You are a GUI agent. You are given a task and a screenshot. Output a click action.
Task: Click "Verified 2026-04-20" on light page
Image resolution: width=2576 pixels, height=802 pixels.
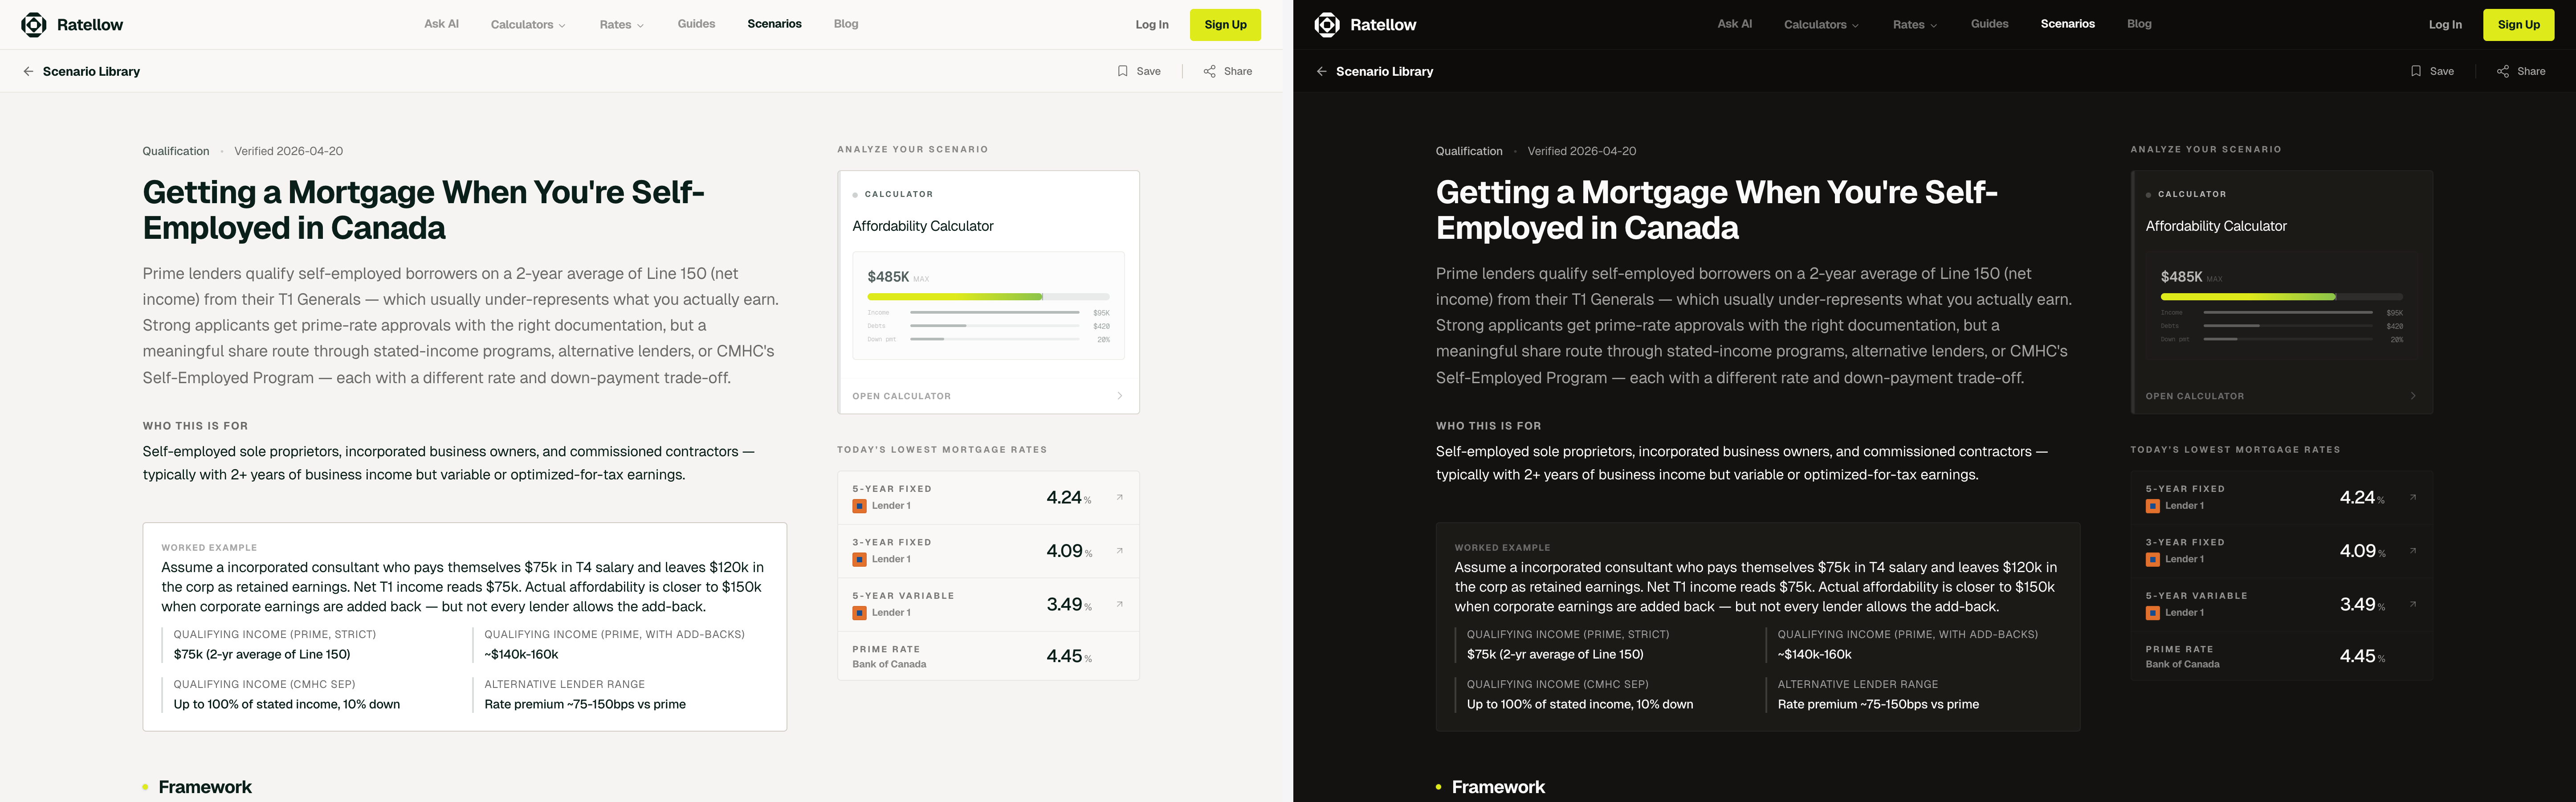click(x=288, y=151)
